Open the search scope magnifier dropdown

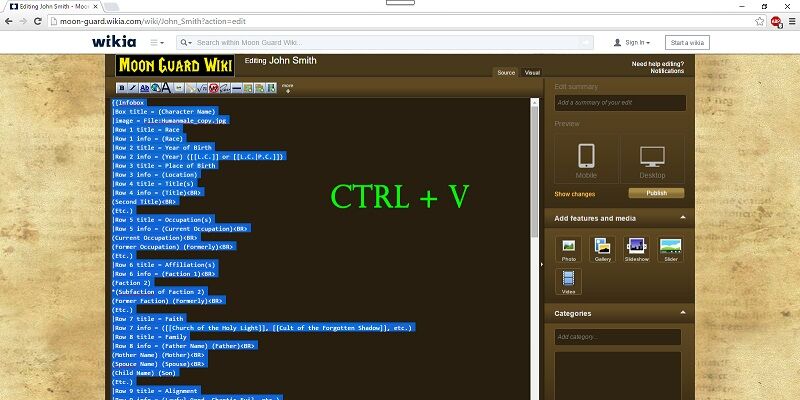click(x=186, y=43)
